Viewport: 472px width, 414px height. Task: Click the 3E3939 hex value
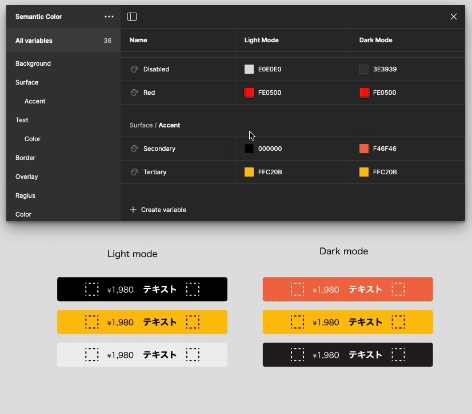click(x=385, y=69)
